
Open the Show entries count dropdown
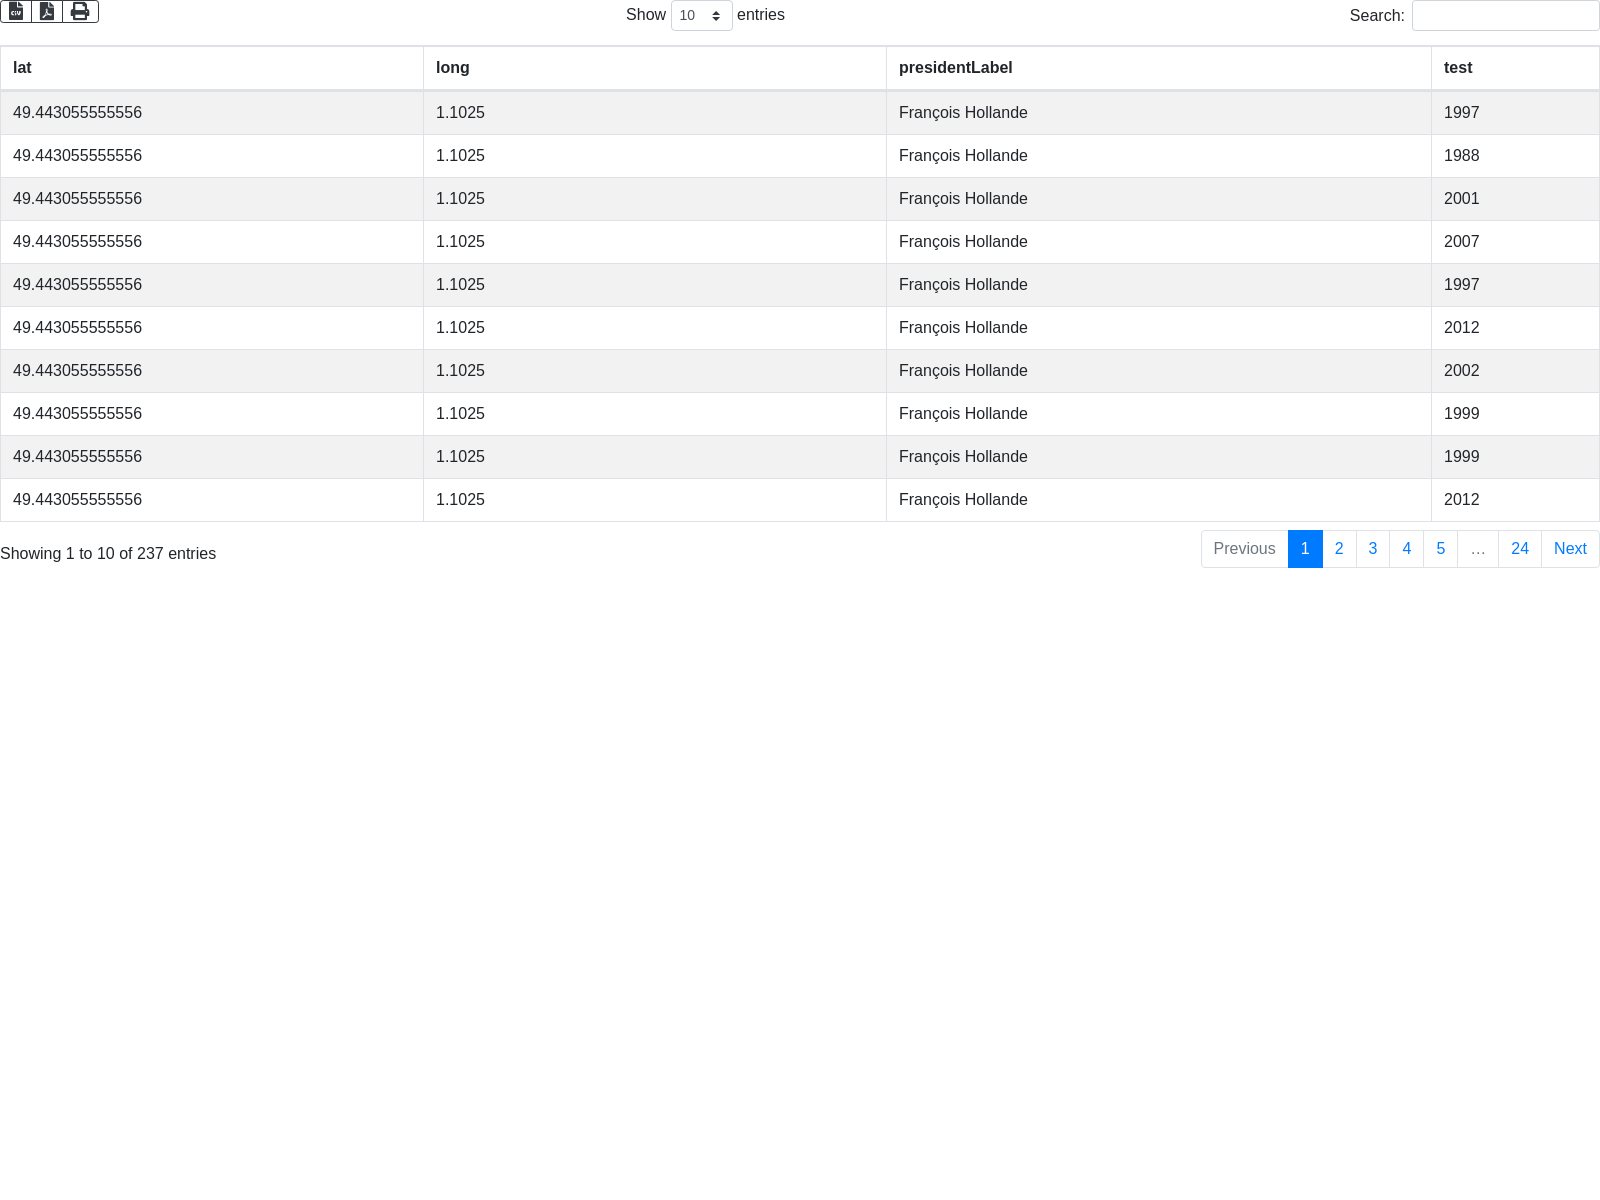click(x=701, y=16)
